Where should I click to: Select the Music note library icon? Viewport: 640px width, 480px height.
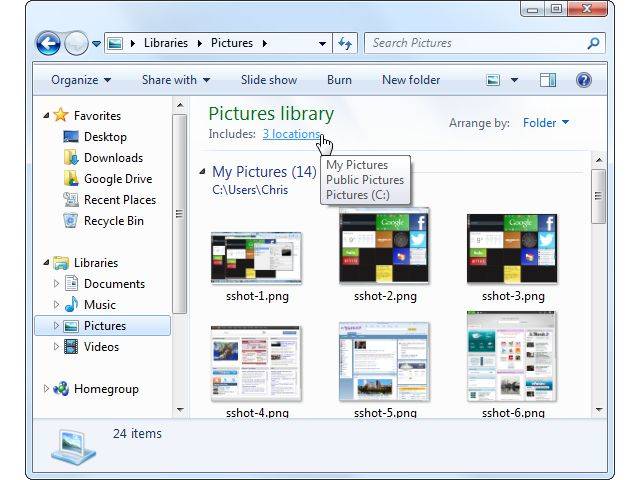pyautogui.click(x=71, y=304)
